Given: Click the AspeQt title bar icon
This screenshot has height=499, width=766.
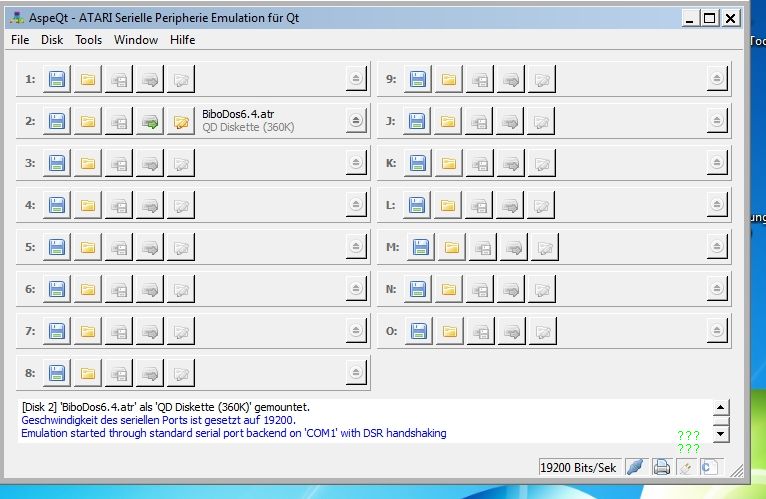Looking at the screenshot, I should coord(17,18).
